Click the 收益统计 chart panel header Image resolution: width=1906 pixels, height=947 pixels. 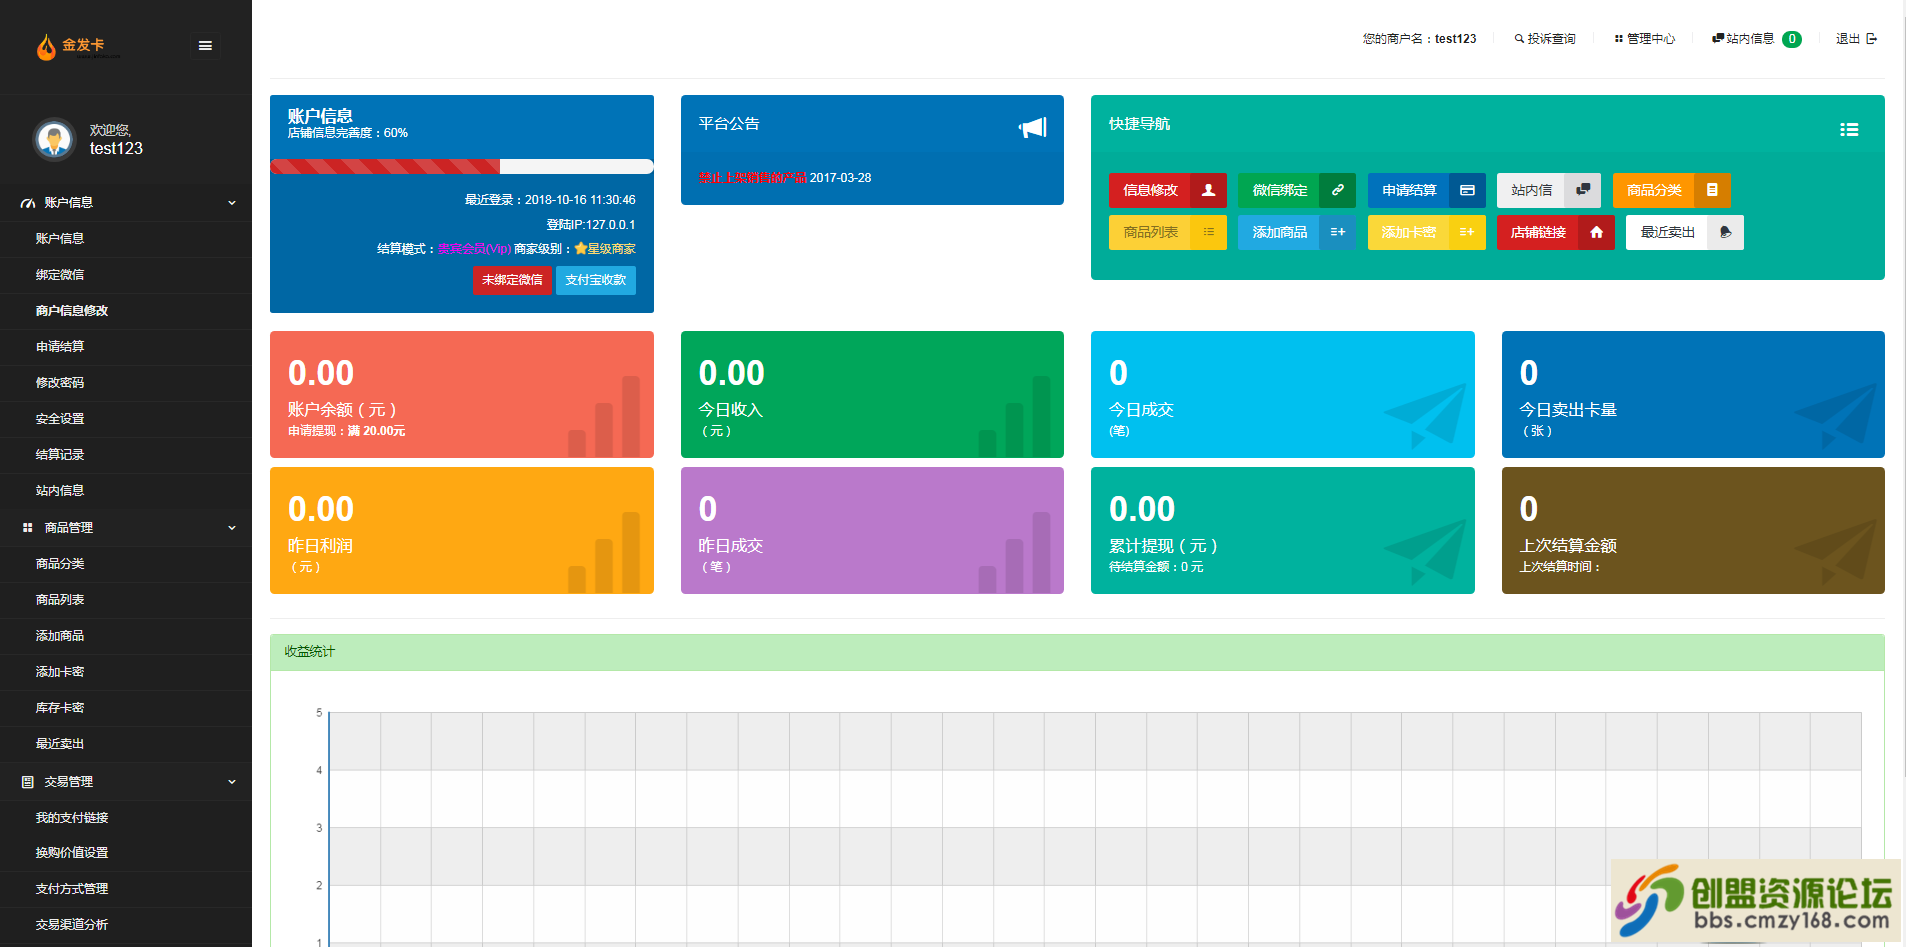point(1077,652)
